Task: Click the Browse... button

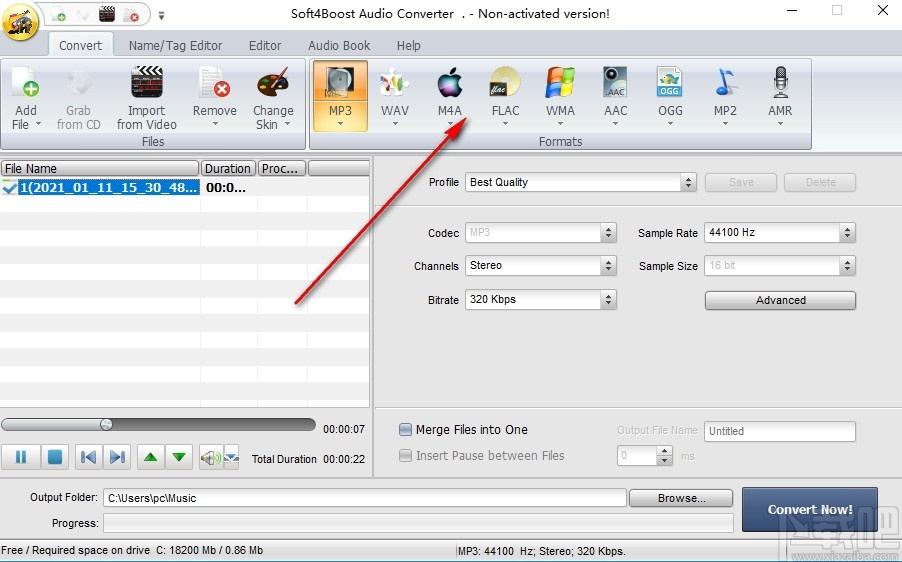Action: [x=681, y=498]
